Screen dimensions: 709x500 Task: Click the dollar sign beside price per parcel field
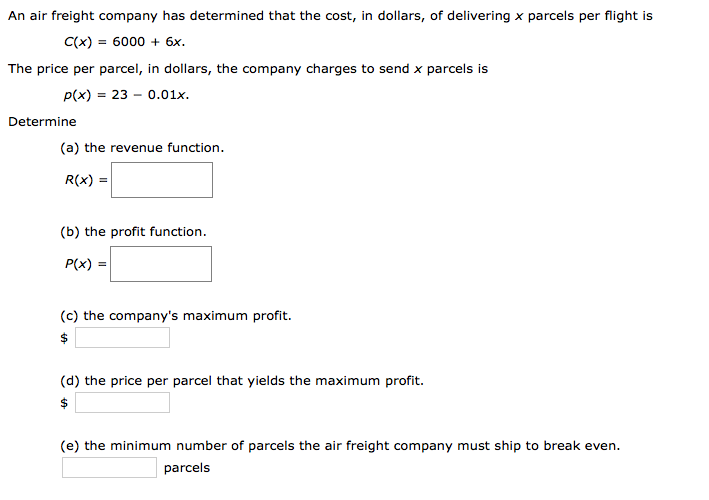pyautogui.click(x=64, y=402)
